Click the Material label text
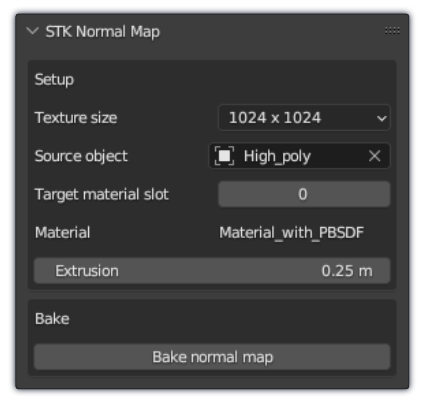This screenshot has width=425, height=406. pos(63,233)
